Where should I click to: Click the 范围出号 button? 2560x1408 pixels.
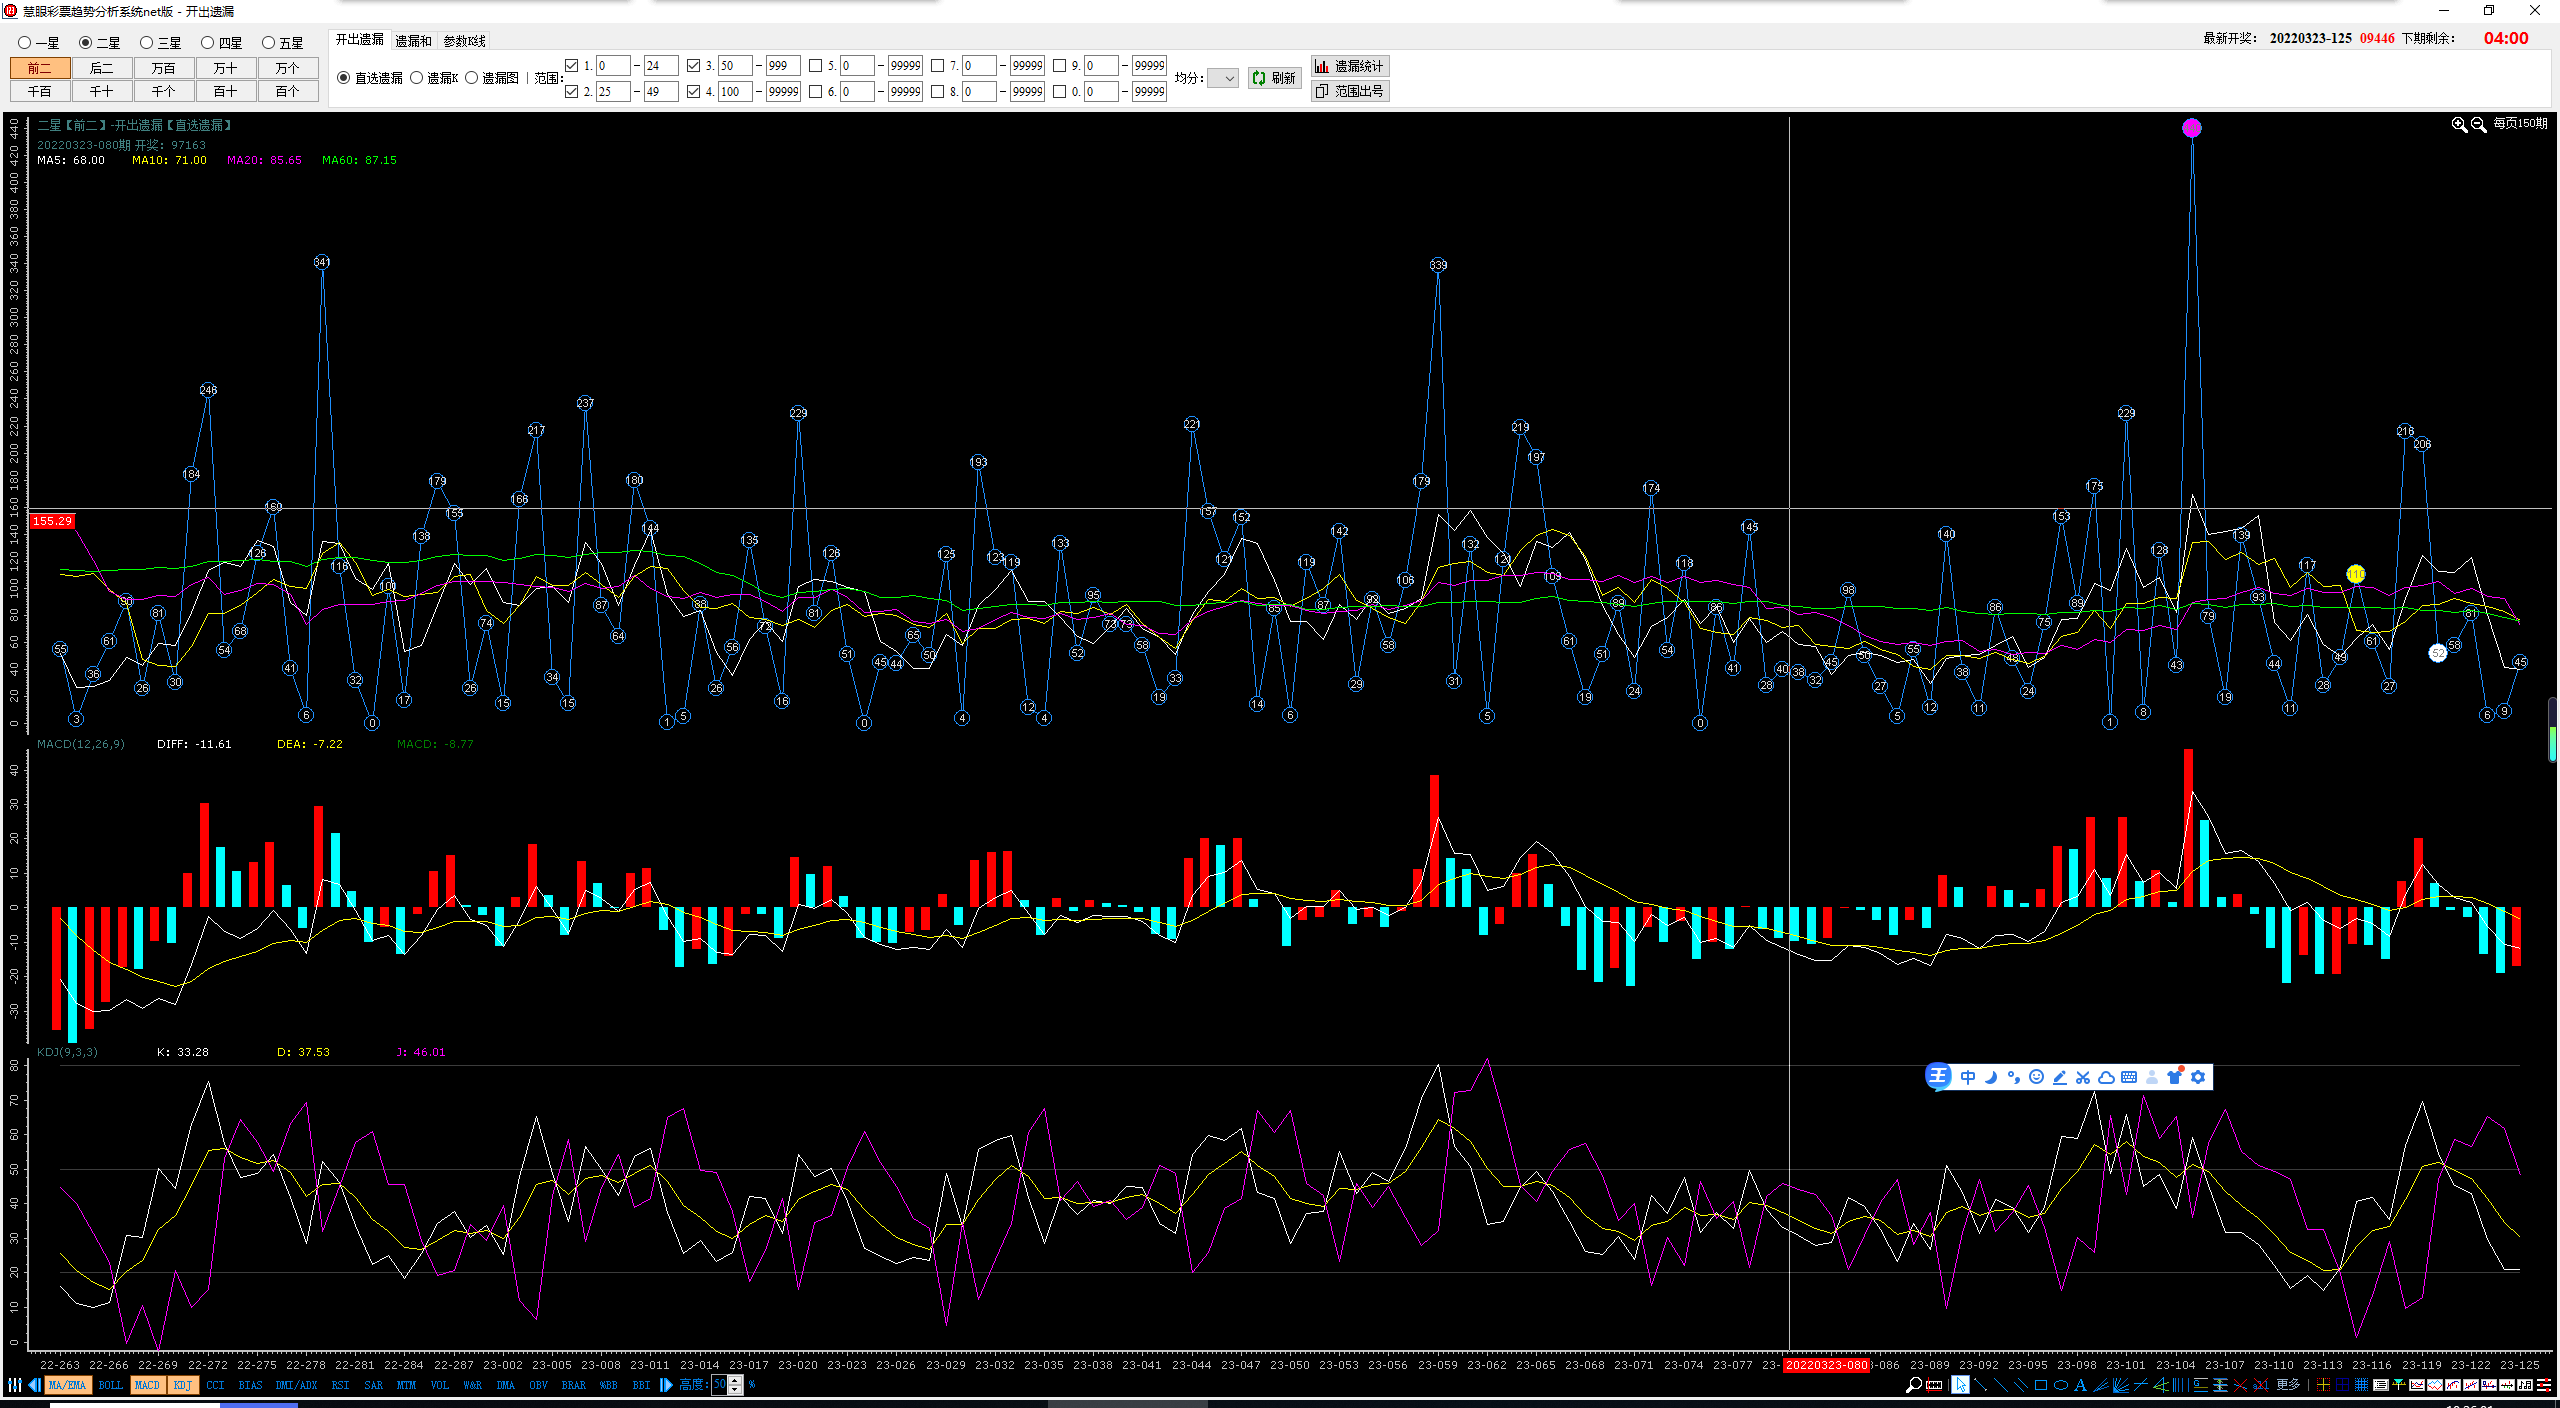(1350, 91)
